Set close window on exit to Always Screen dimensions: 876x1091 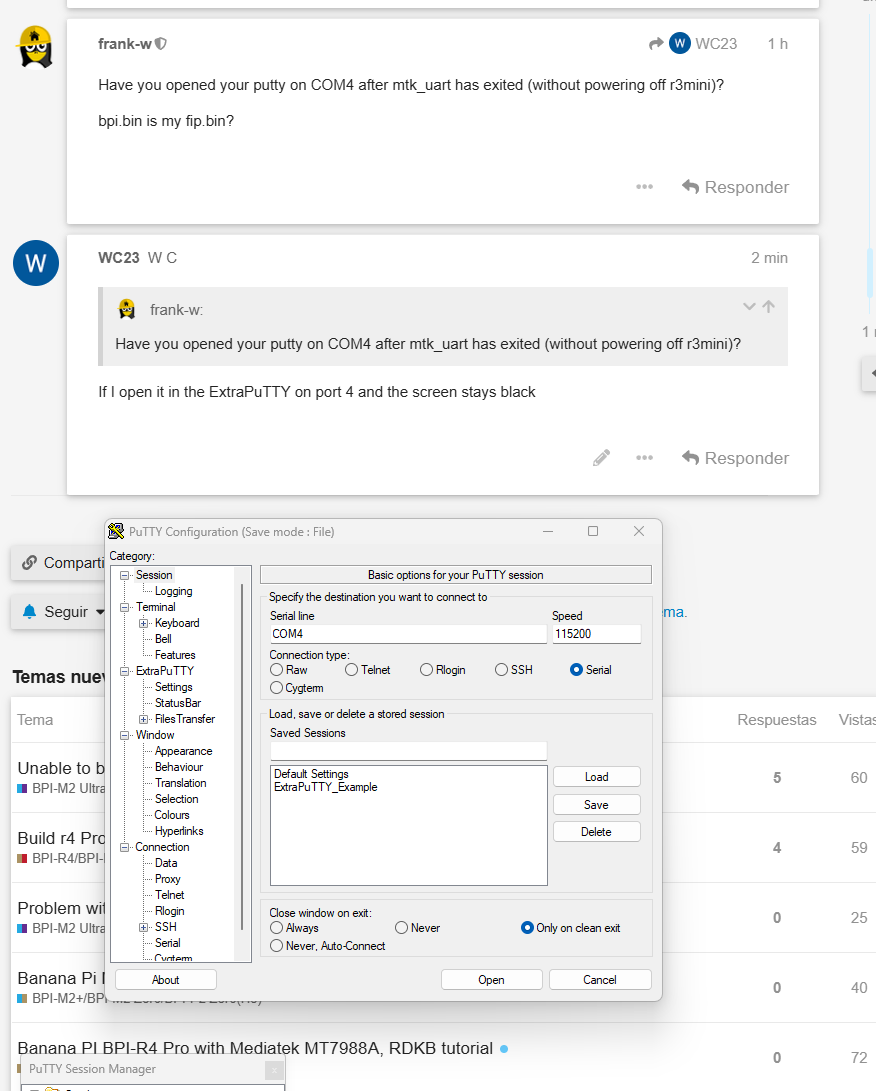[277, 928]
